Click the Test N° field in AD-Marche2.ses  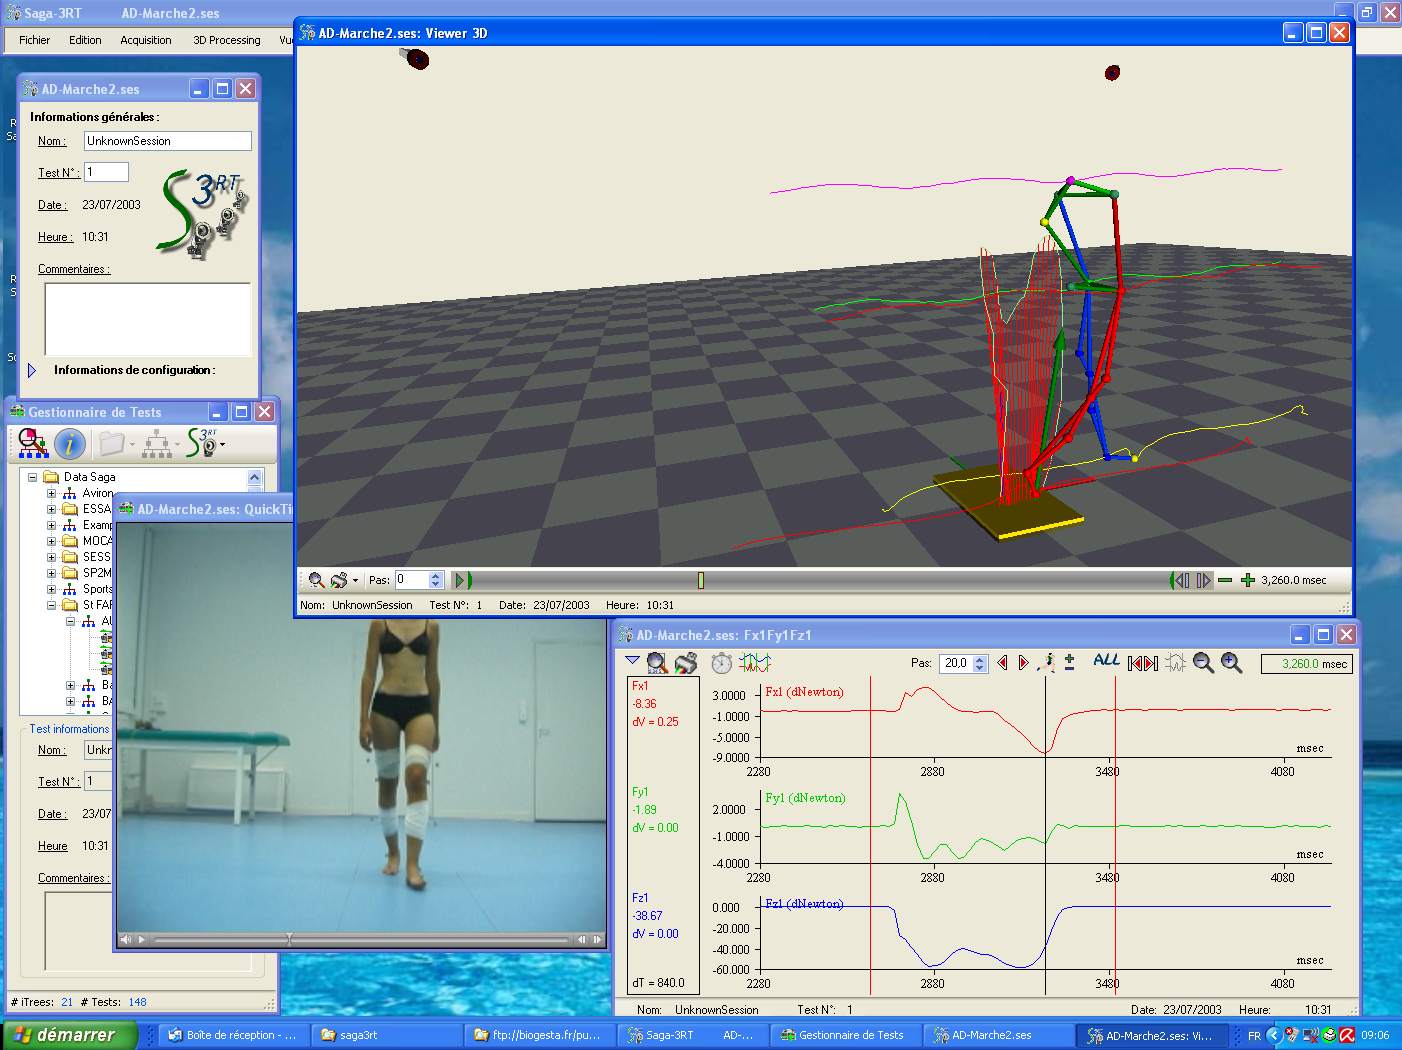(106, 172)
